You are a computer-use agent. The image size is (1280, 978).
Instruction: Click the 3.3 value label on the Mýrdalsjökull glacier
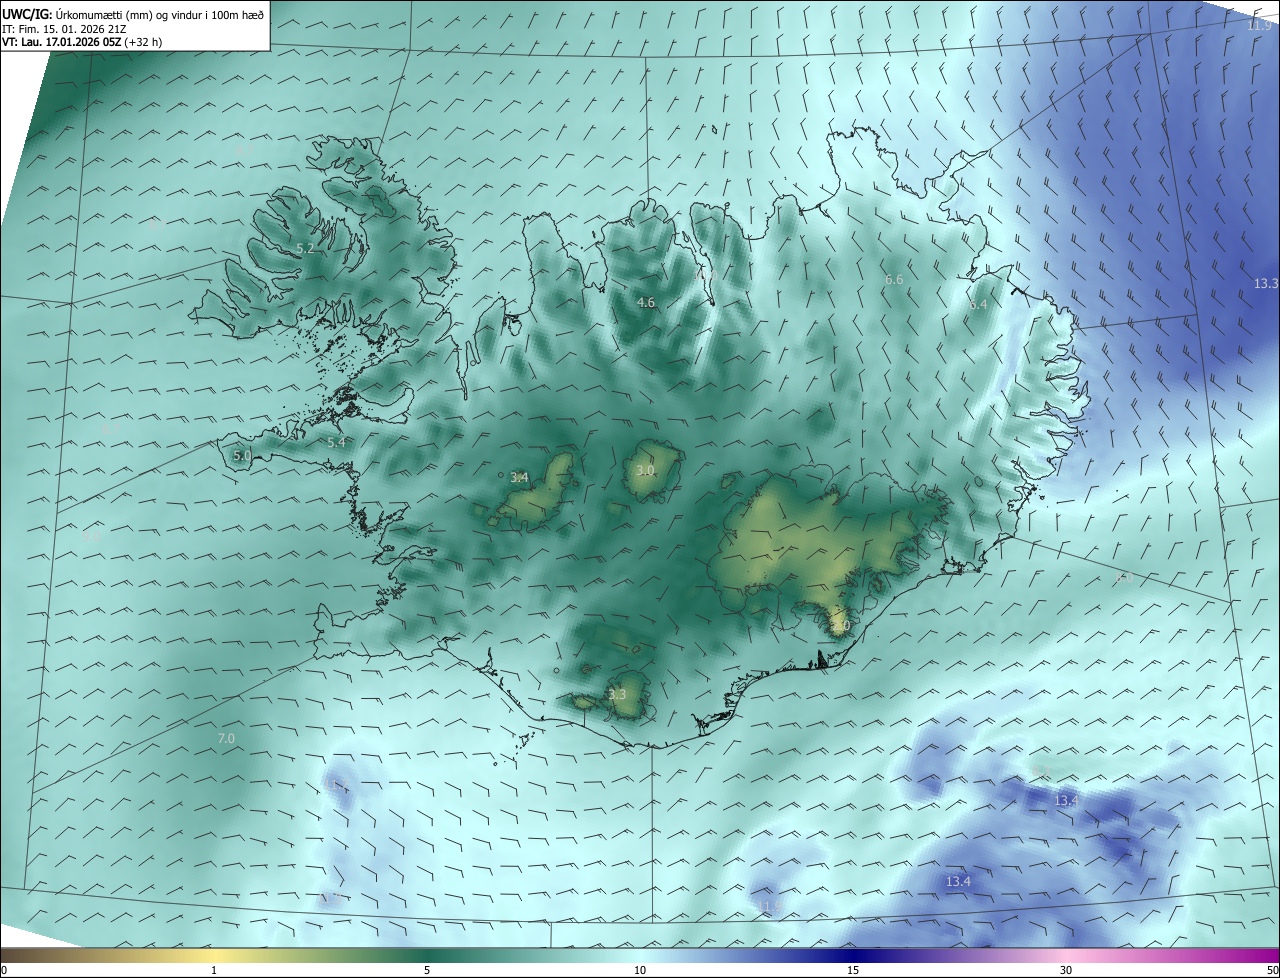click(617, 695)
